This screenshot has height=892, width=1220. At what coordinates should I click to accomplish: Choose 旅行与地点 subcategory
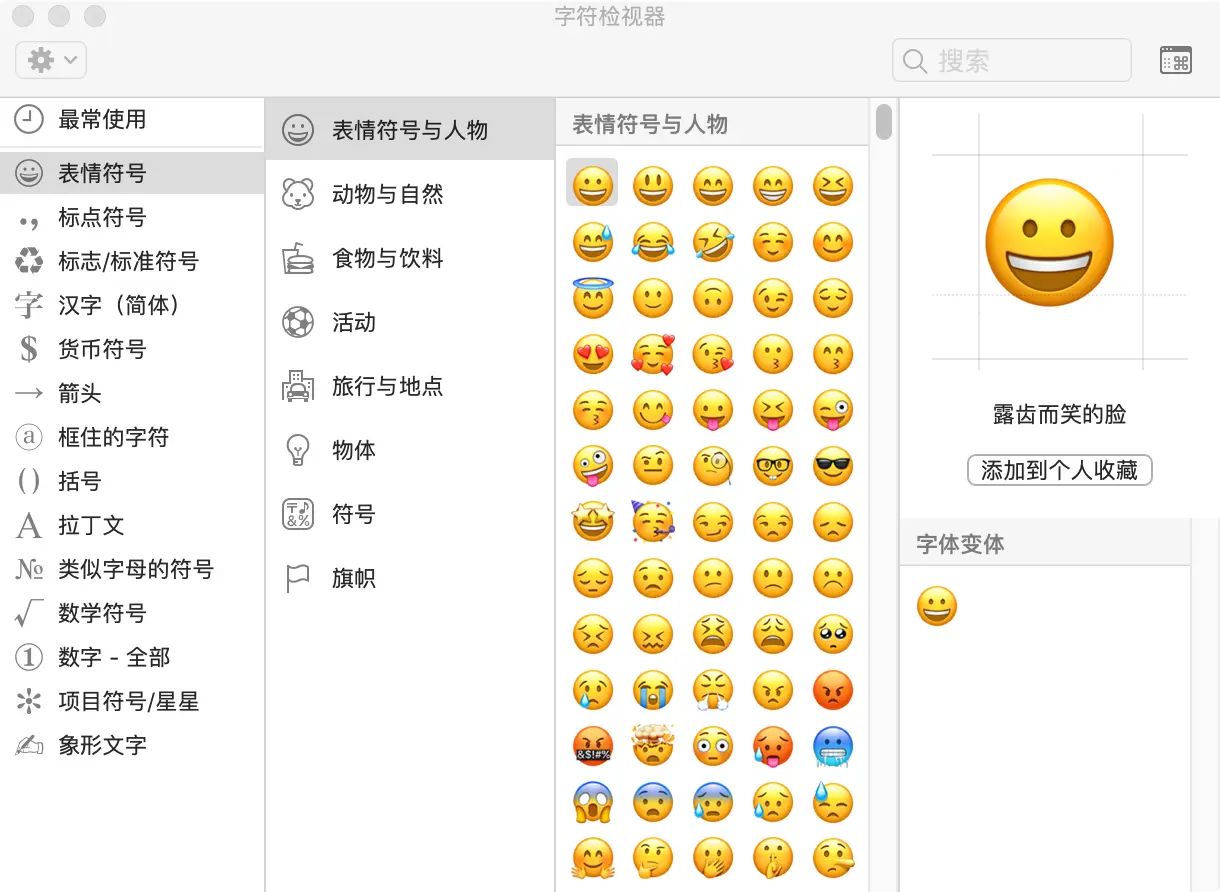pyautogui.click(x=410, y=386)
